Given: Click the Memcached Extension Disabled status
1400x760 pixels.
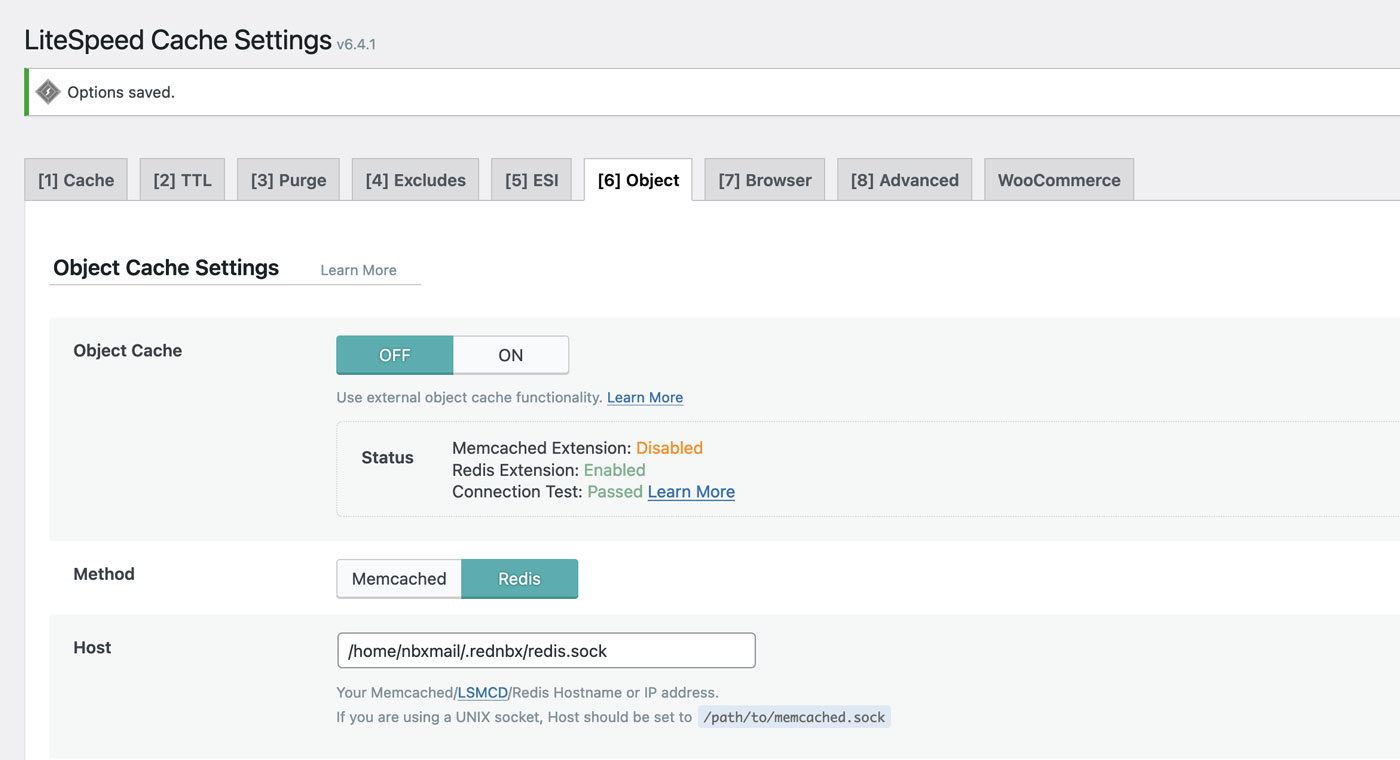Looking at the screenshot, I should click(669, 448).
